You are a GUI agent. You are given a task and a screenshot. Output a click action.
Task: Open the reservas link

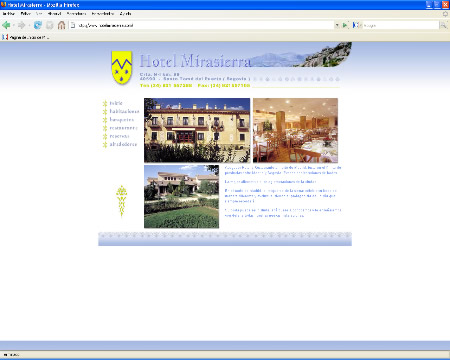(x=119, y=136)
